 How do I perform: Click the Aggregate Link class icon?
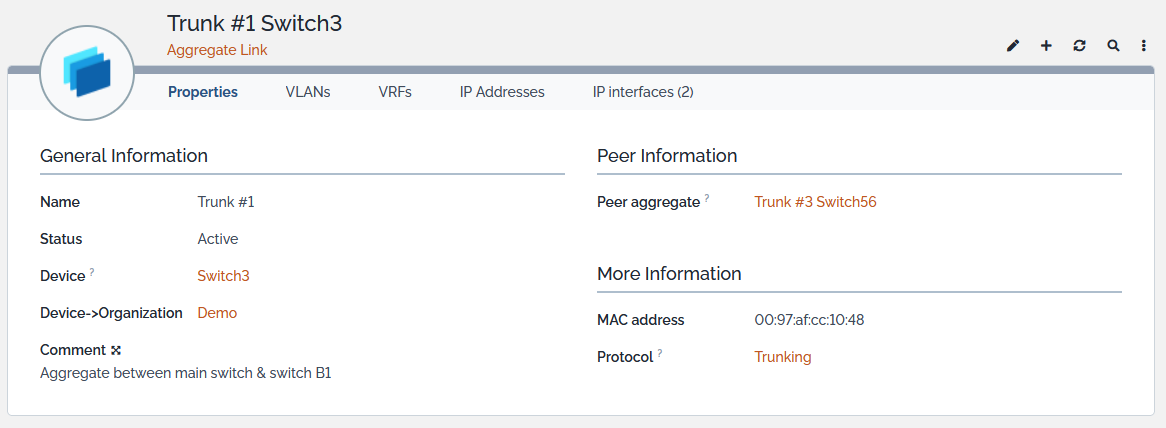[86, 74]
